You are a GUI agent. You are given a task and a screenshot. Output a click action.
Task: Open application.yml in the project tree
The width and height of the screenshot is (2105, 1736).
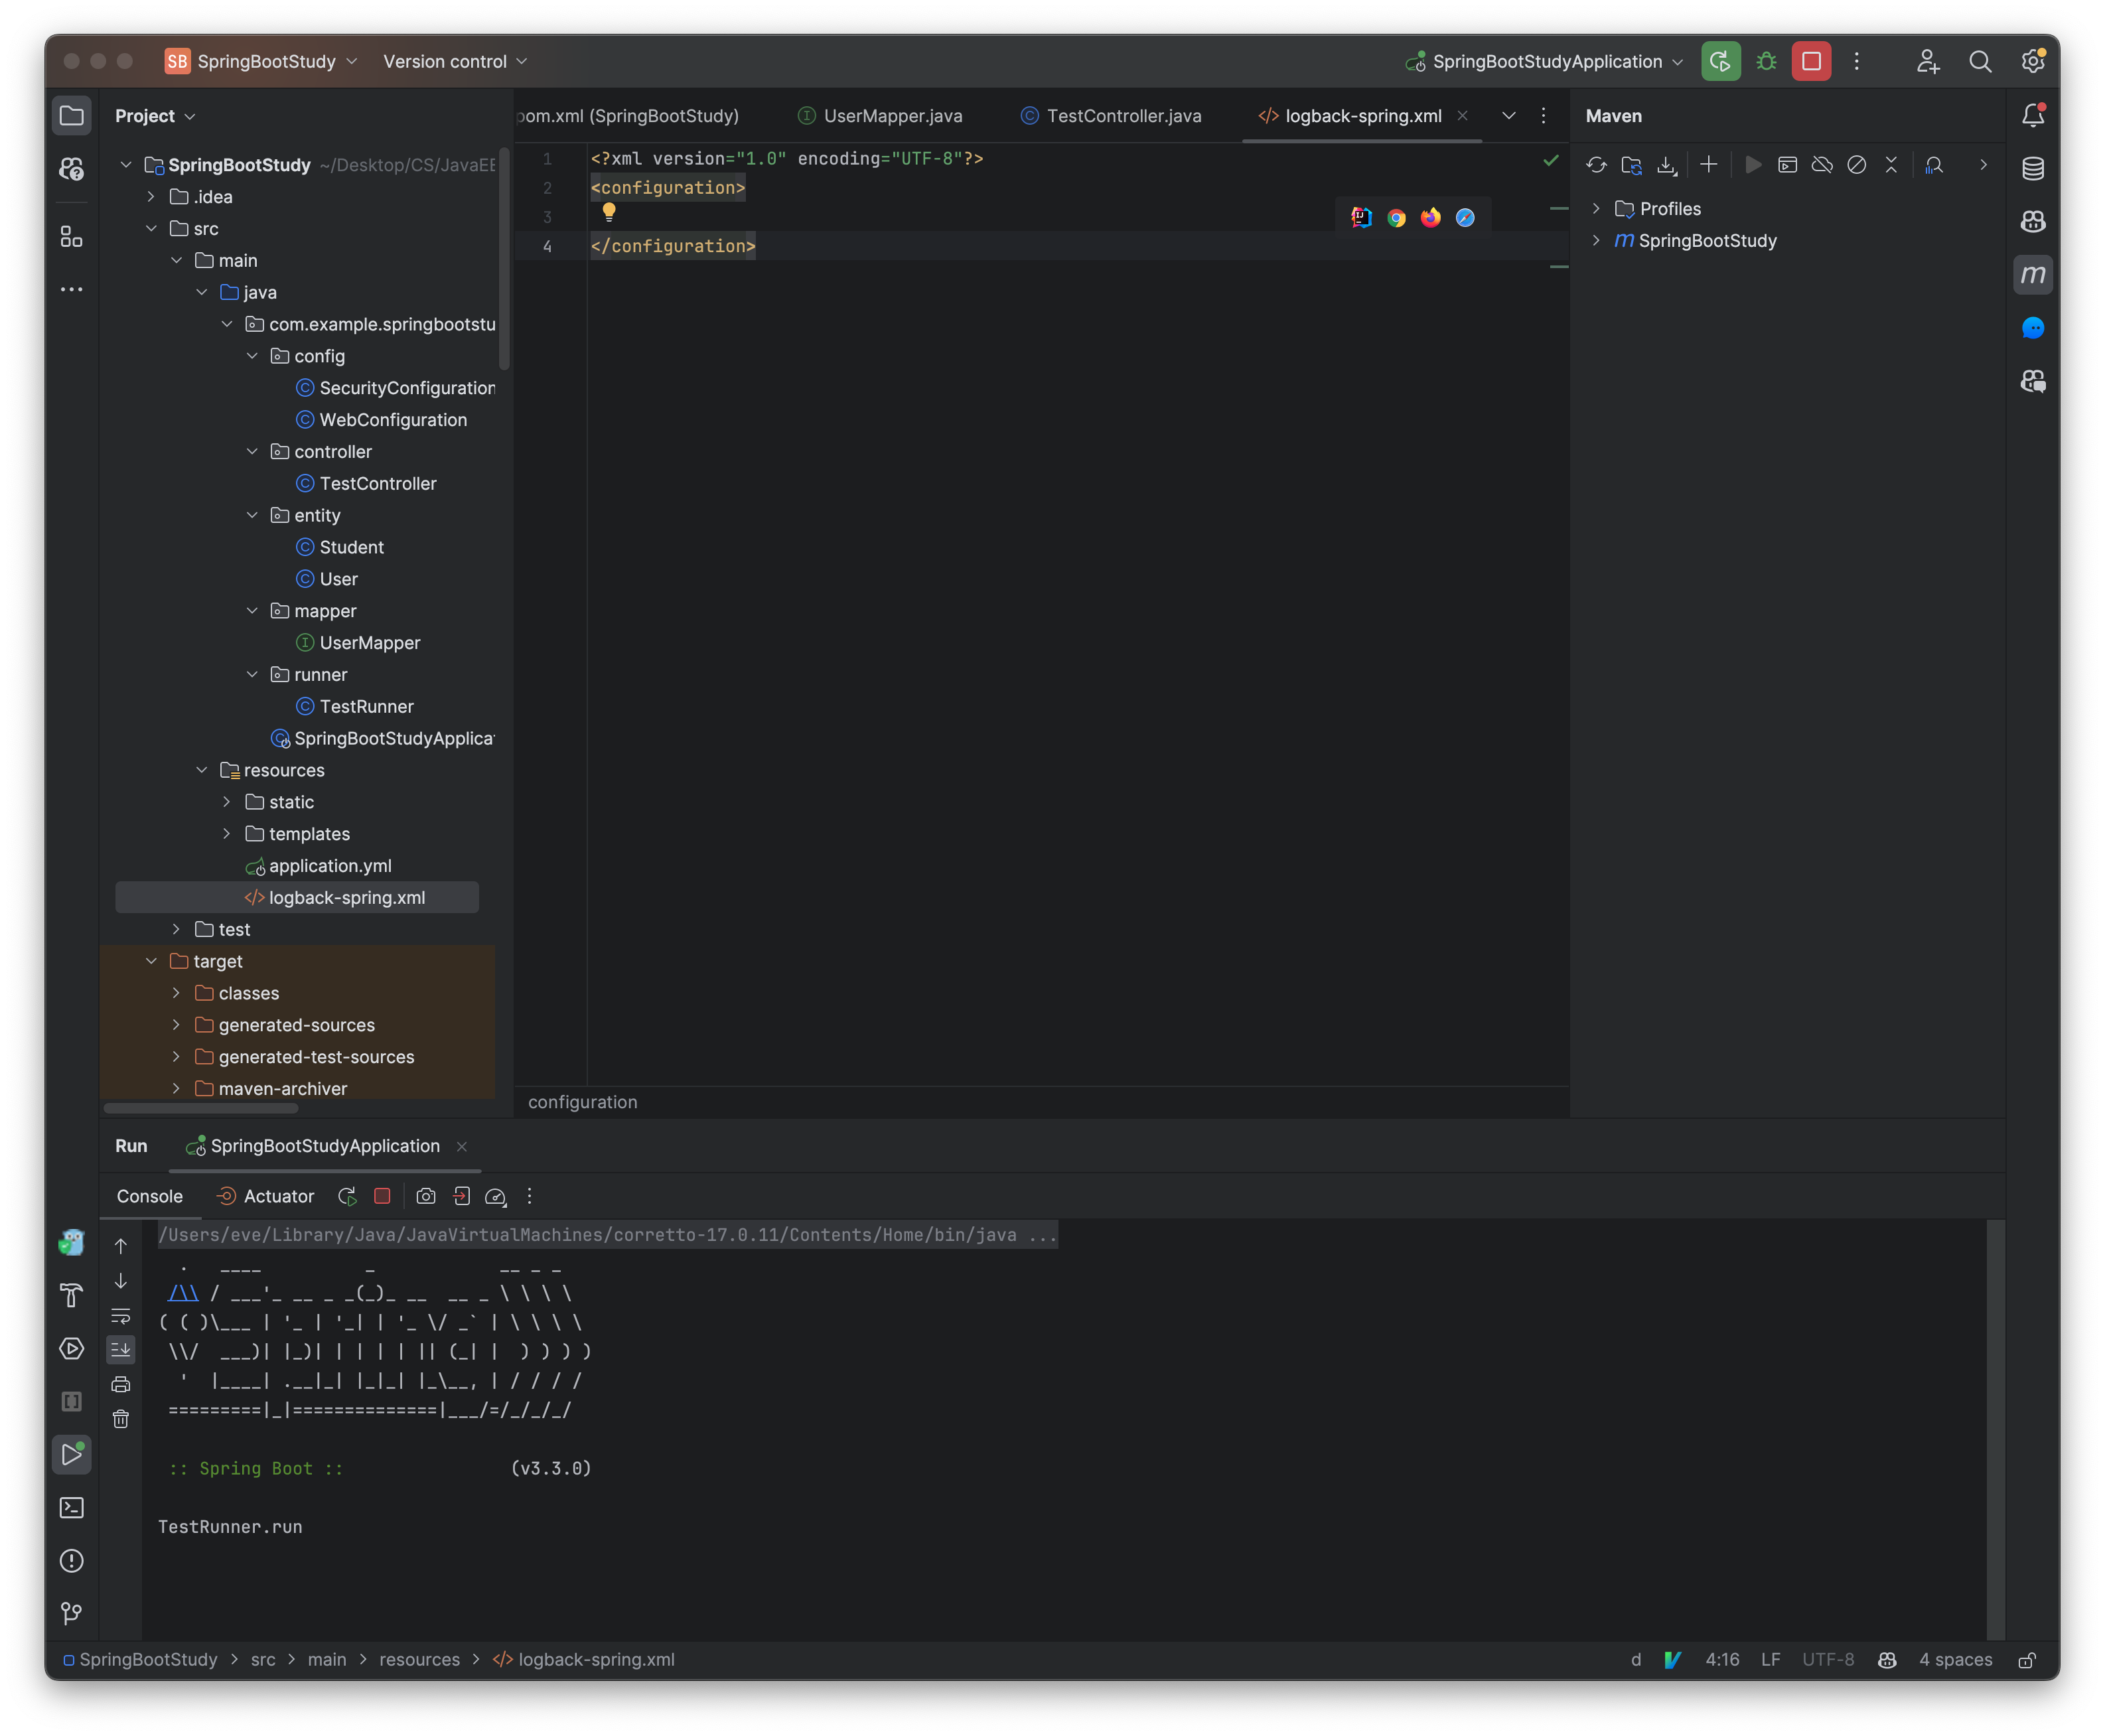[x=329, y=866]
